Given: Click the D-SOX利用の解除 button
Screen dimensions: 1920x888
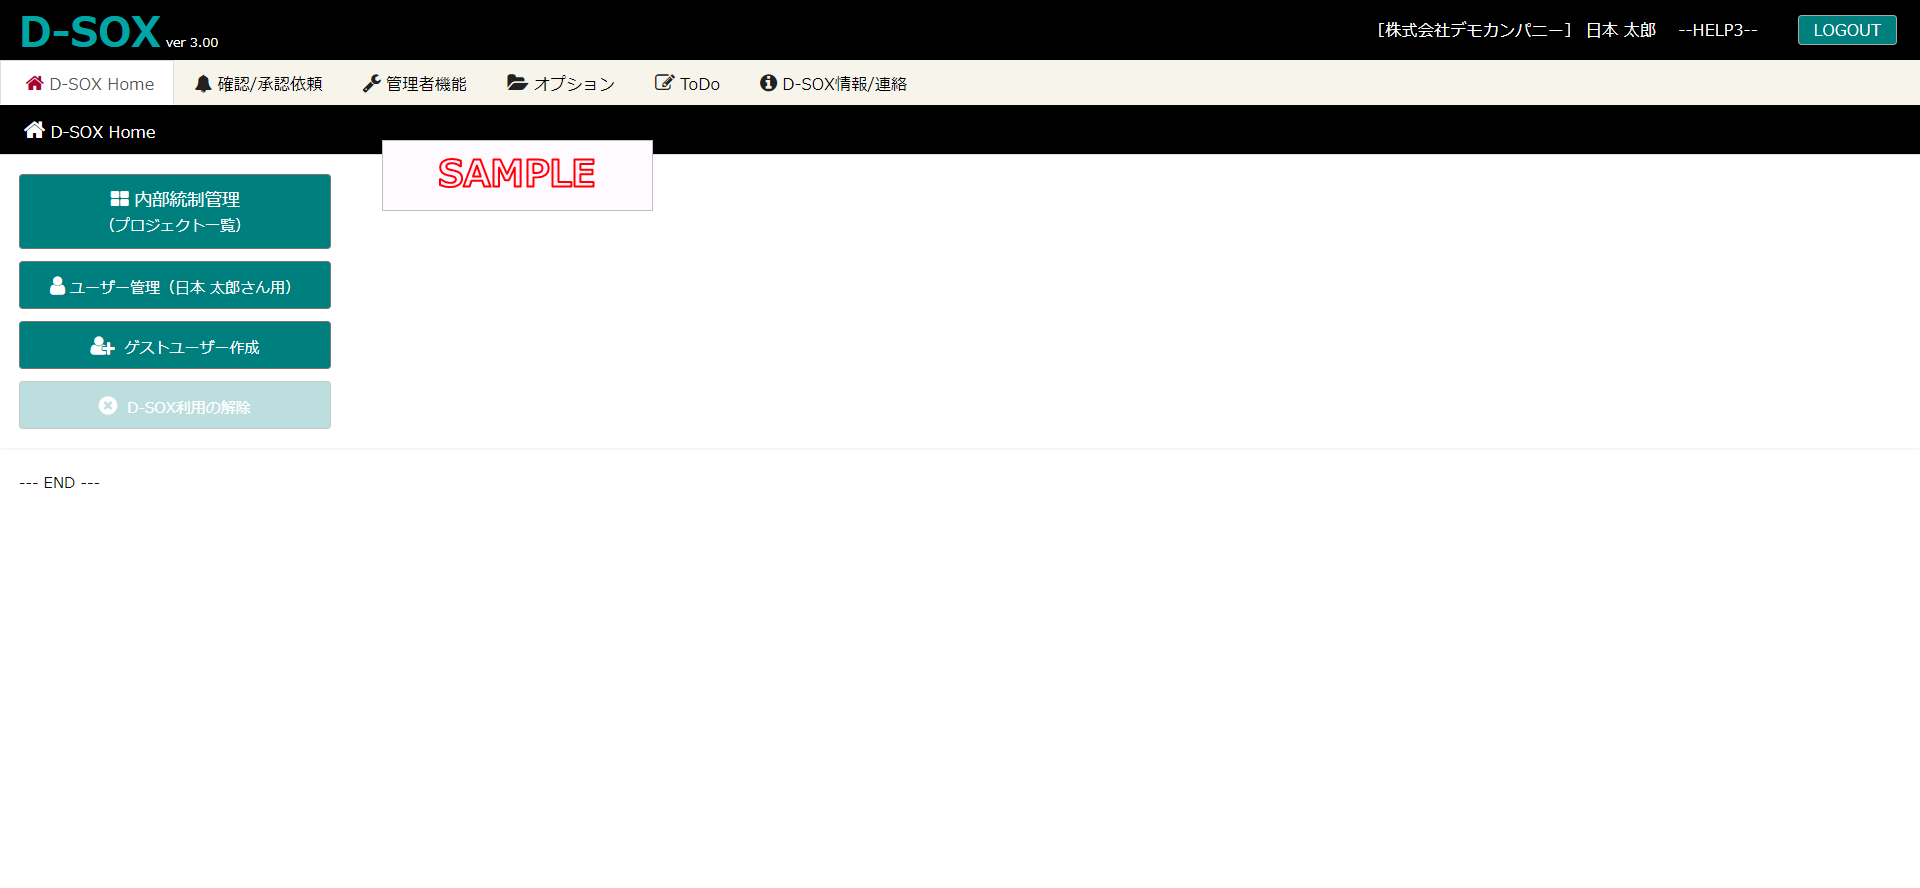Looking at the screenshot, I should pos(175,405).
